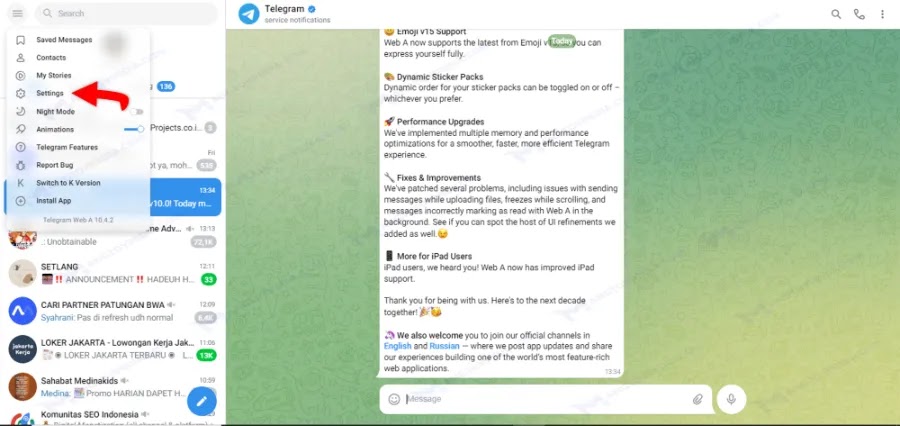Click the Message input field
Image resolution: width=900 pixels, height=426 pixels.
point(545,399)
